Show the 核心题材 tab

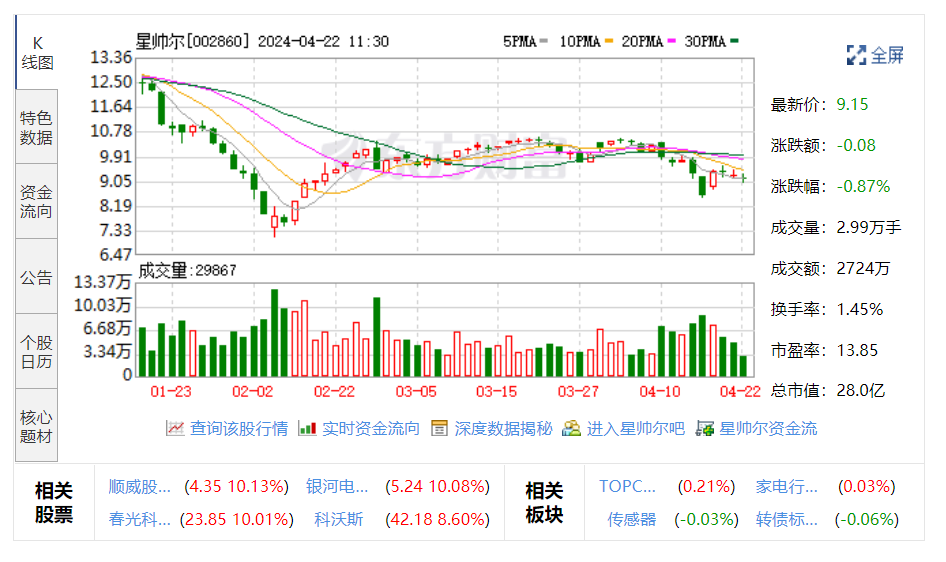pyautogui.click(x=37, y=427)
